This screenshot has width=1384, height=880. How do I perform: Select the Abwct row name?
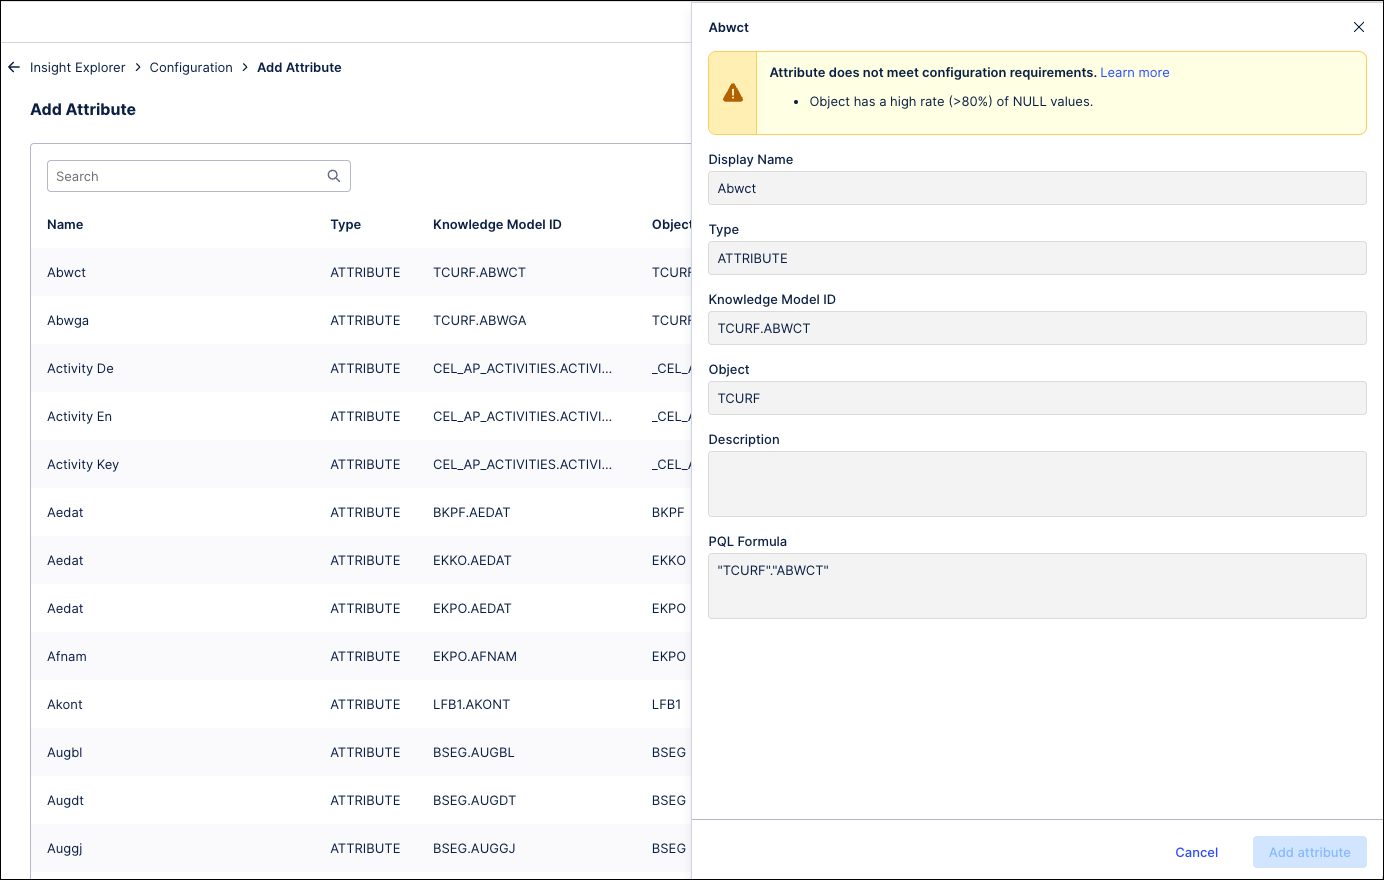coord(67,272)
